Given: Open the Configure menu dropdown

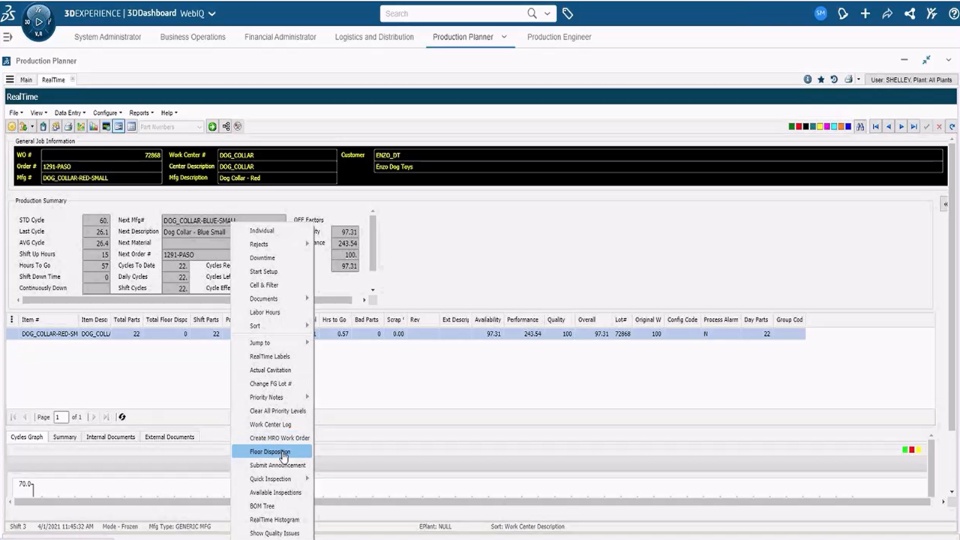Looking at the screenshot, I should point(107,113).
